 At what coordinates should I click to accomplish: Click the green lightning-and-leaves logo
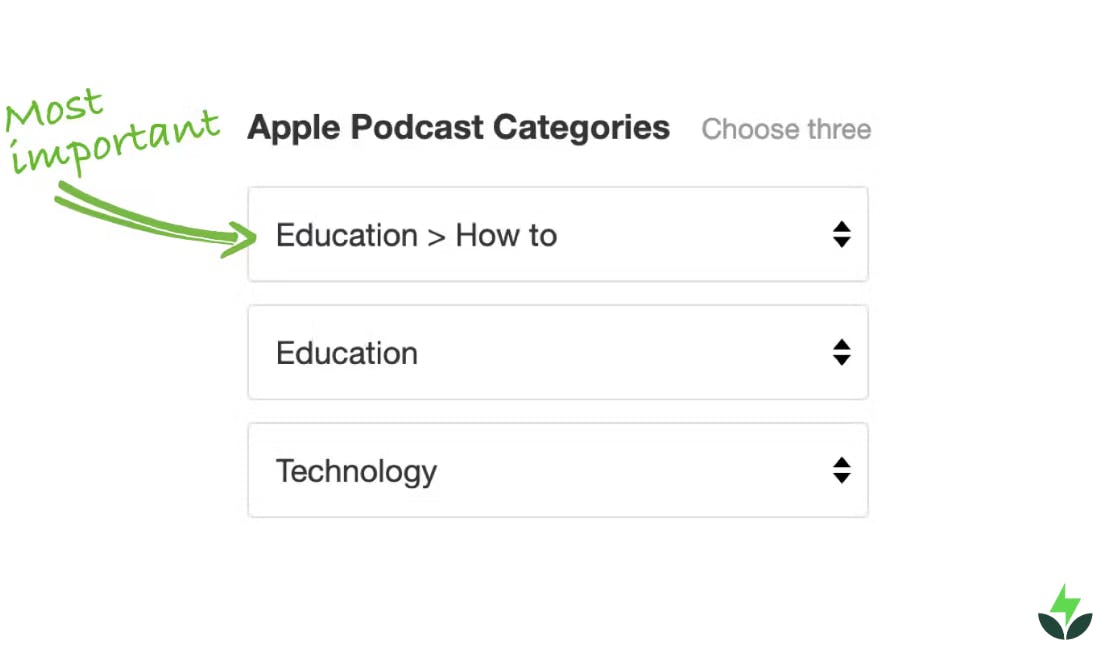(1065, 610)
